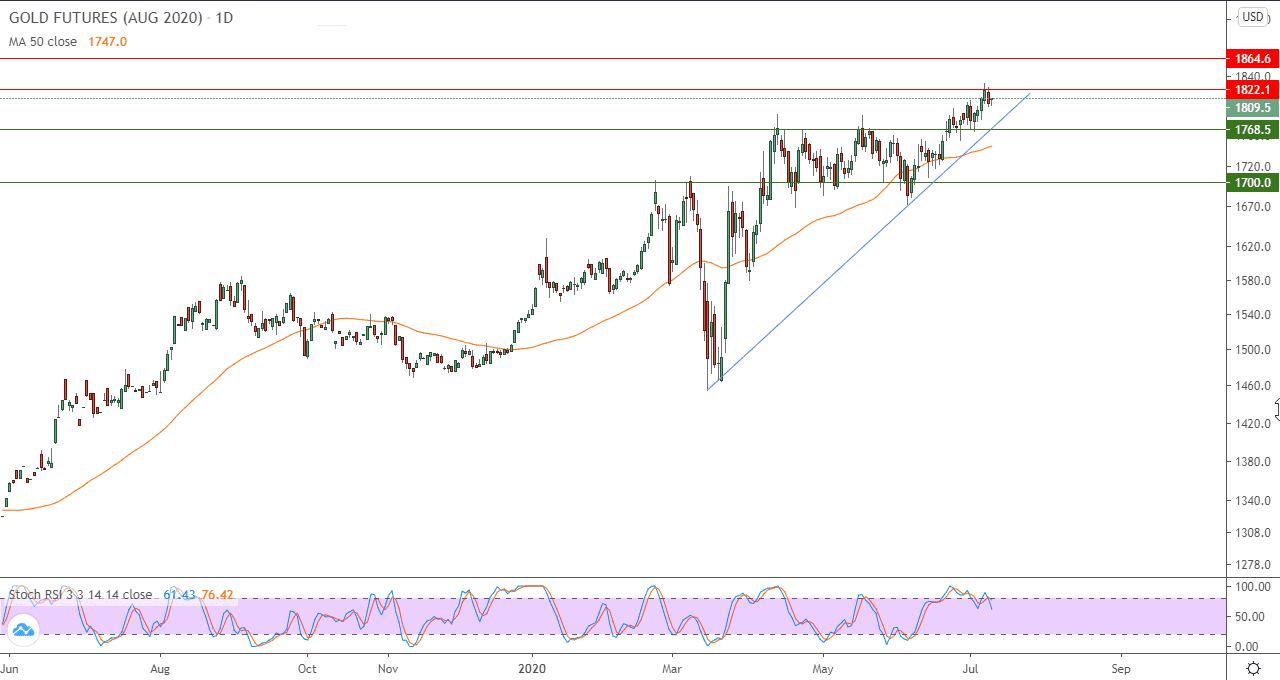Click the 1620.0 price scale tick

(x=1253, y=246)
